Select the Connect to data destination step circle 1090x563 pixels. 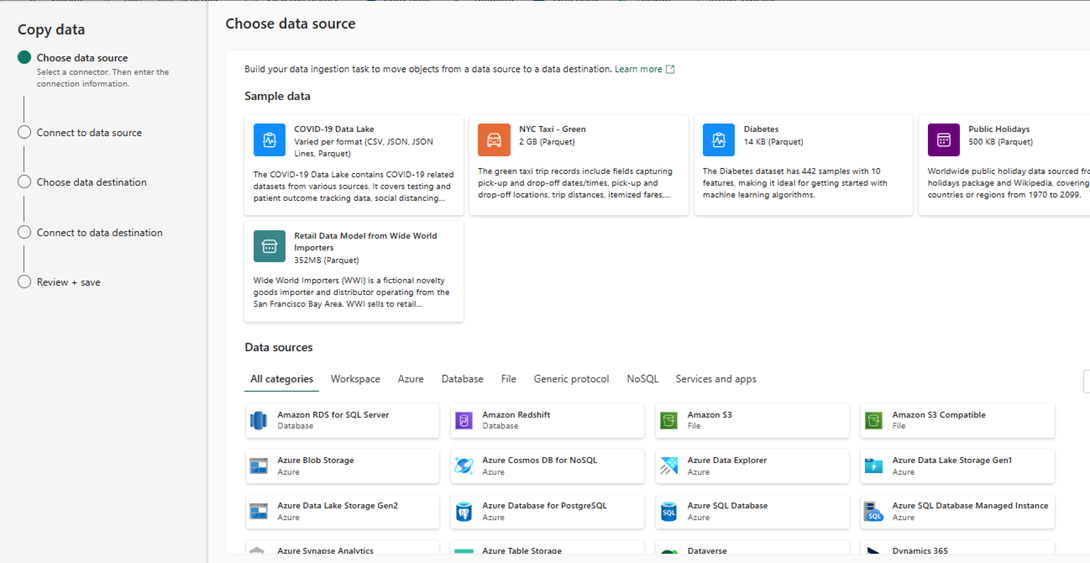click(x=24, y=232)
